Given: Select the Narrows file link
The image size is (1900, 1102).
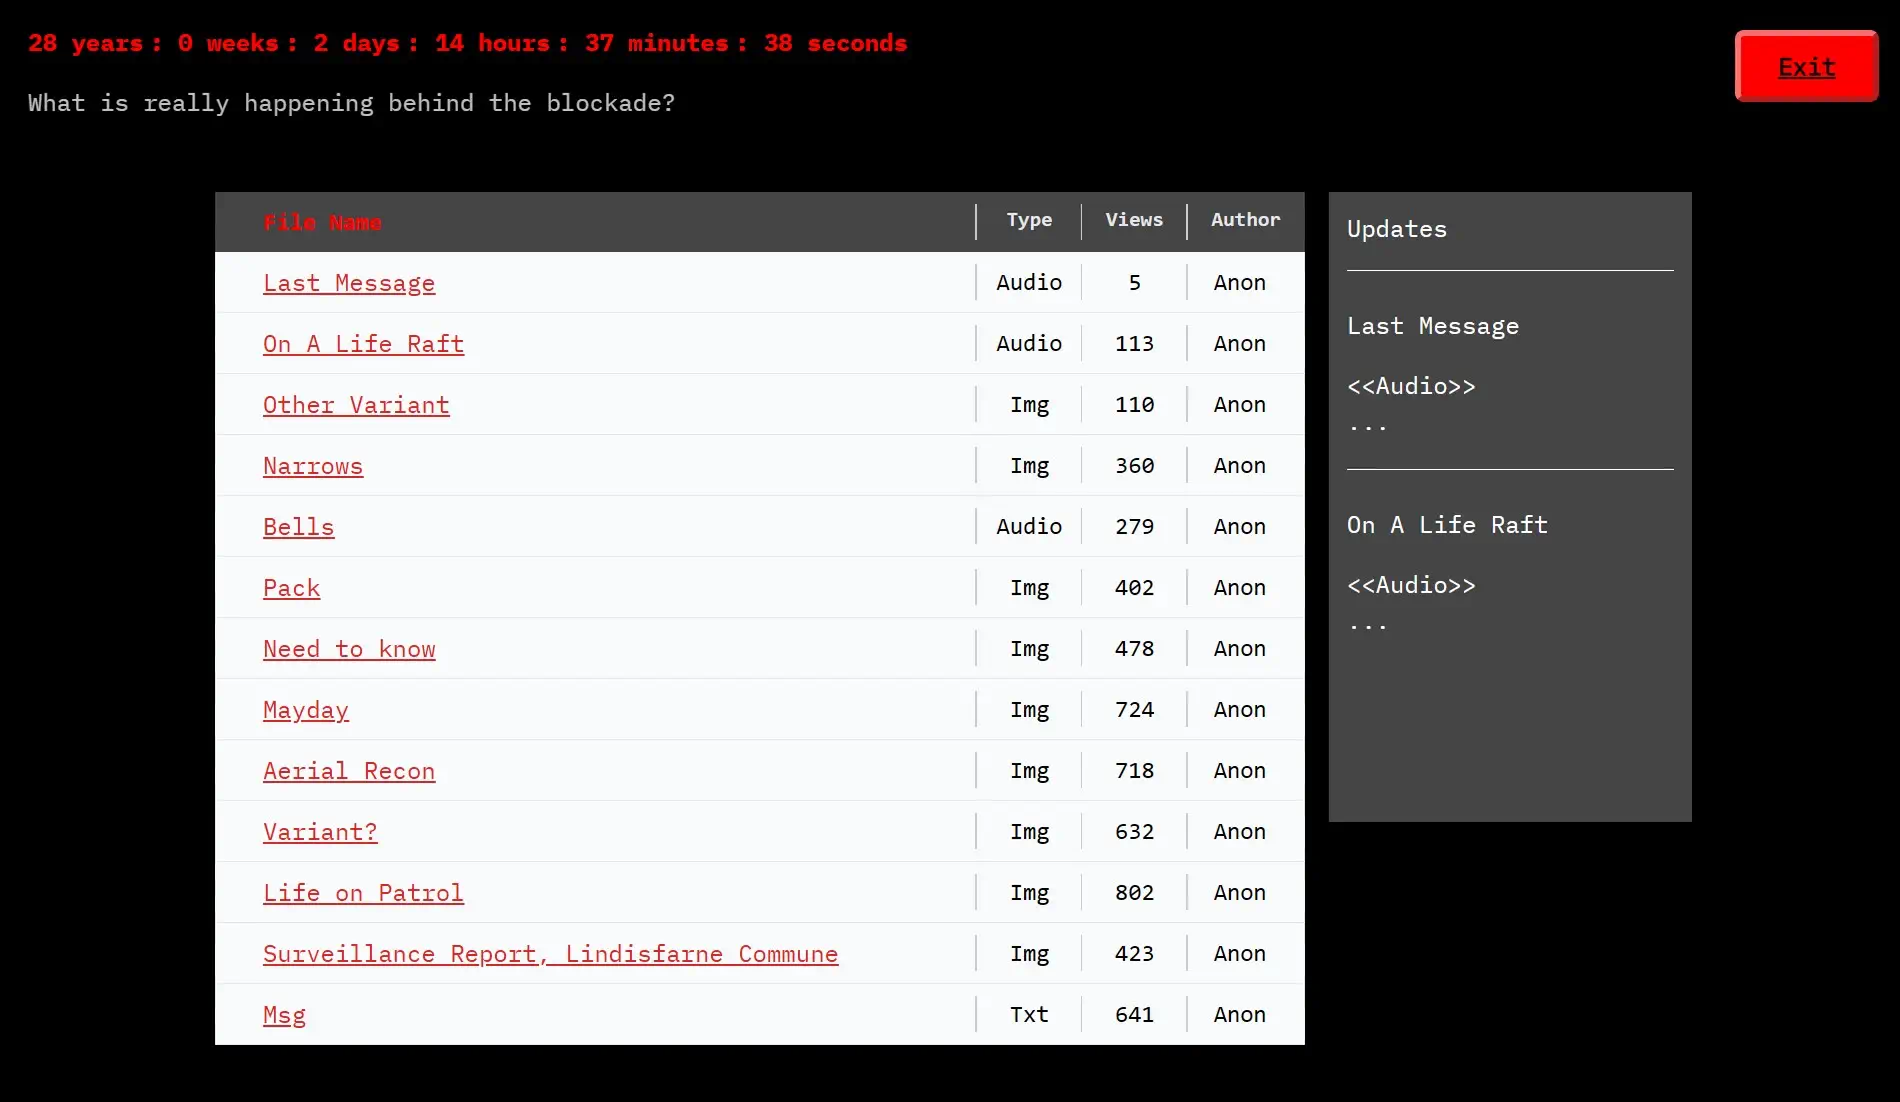Looking at the screenshot, I should click(x=313, y=466).
